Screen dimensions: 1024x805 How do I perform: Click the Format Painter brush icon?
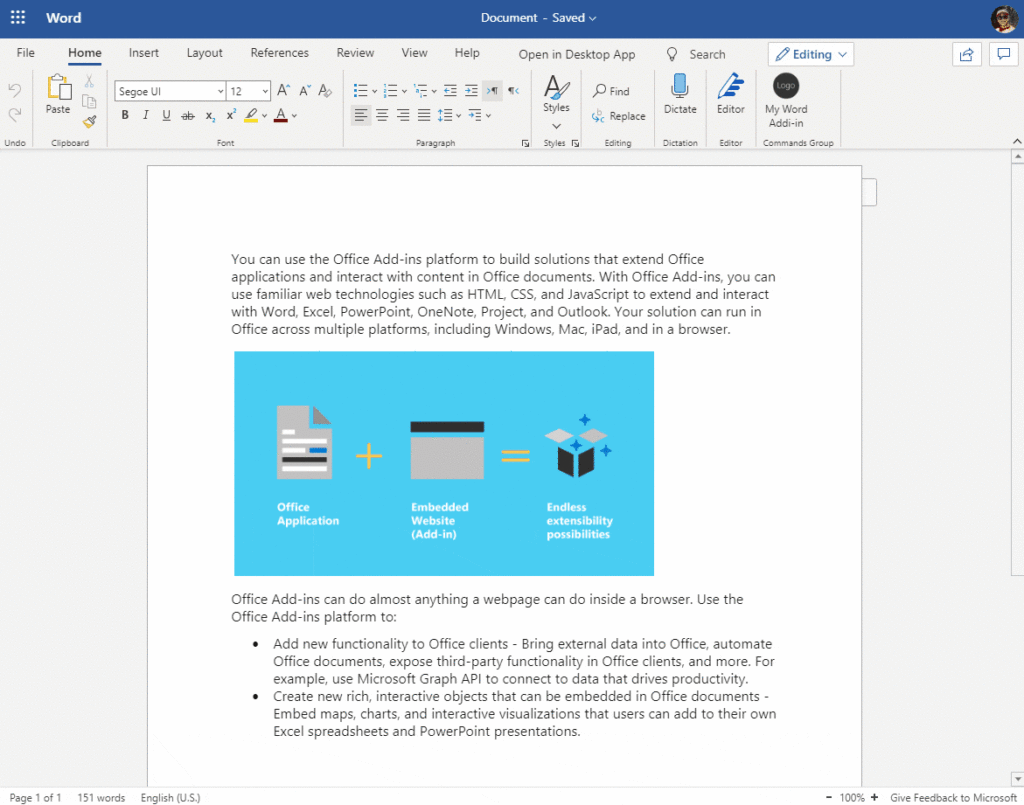pyautogui.click(x=89, y=121)
